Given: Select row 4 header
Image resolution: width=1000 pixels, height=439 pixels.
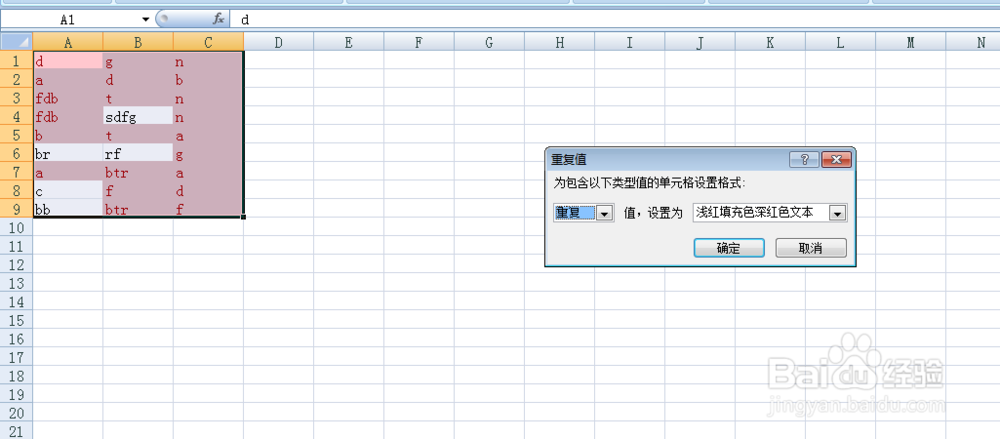Looking at the screenshot, I should coord(17,116).
